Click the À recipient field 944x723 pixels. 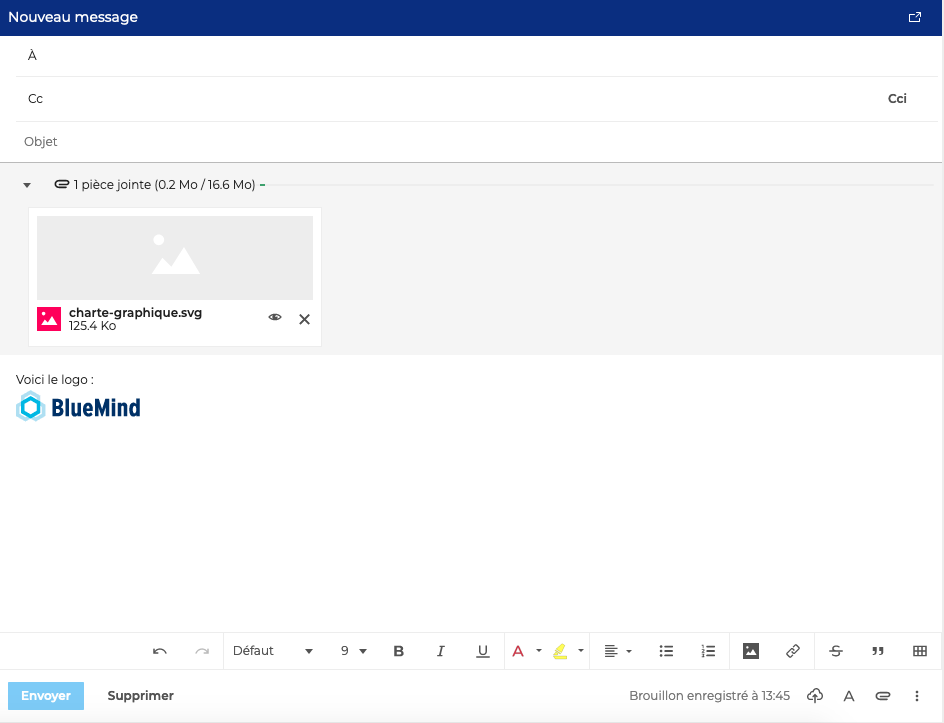476,55
